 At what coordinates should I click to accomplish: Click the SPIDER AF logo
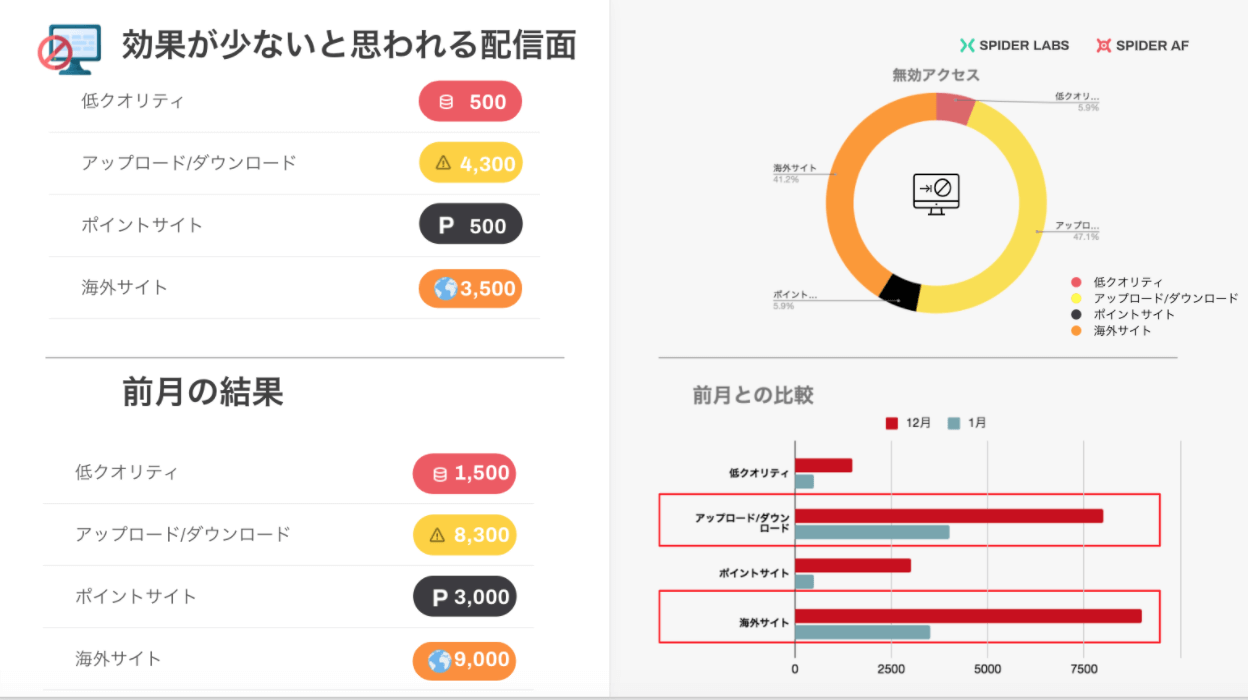[1142, 45]
